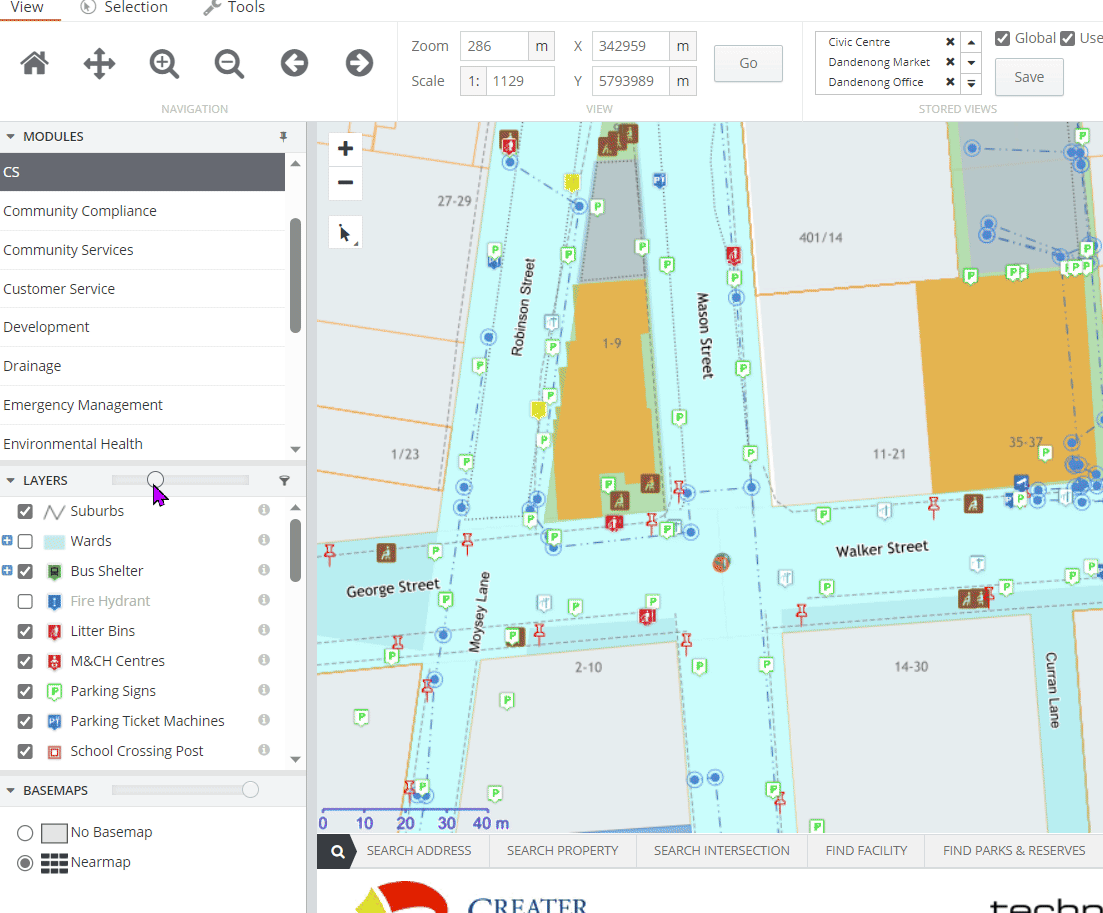Screen dimensions: 1103x913
Task: Pin the Modules panel
Action: click(x=283, y=136)
